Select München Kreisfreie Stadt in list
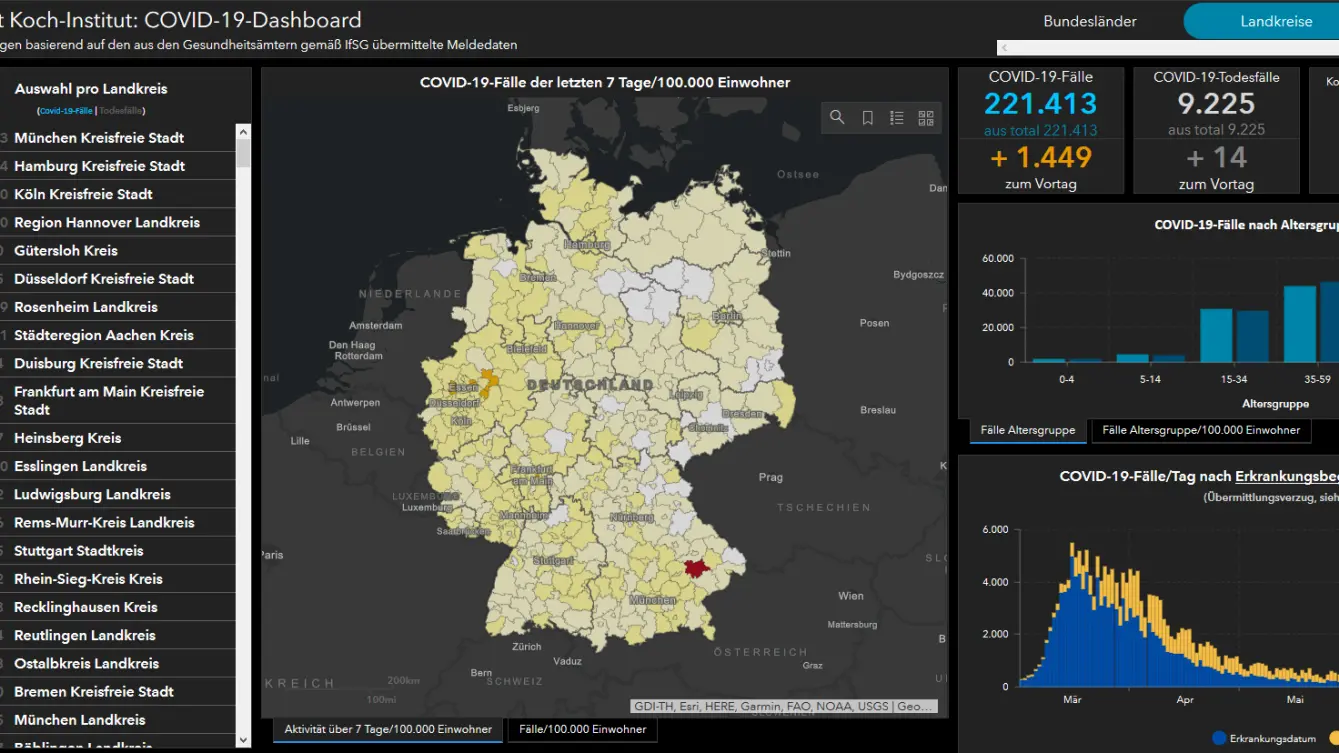 pyautogui.click(x=99, y=138)
